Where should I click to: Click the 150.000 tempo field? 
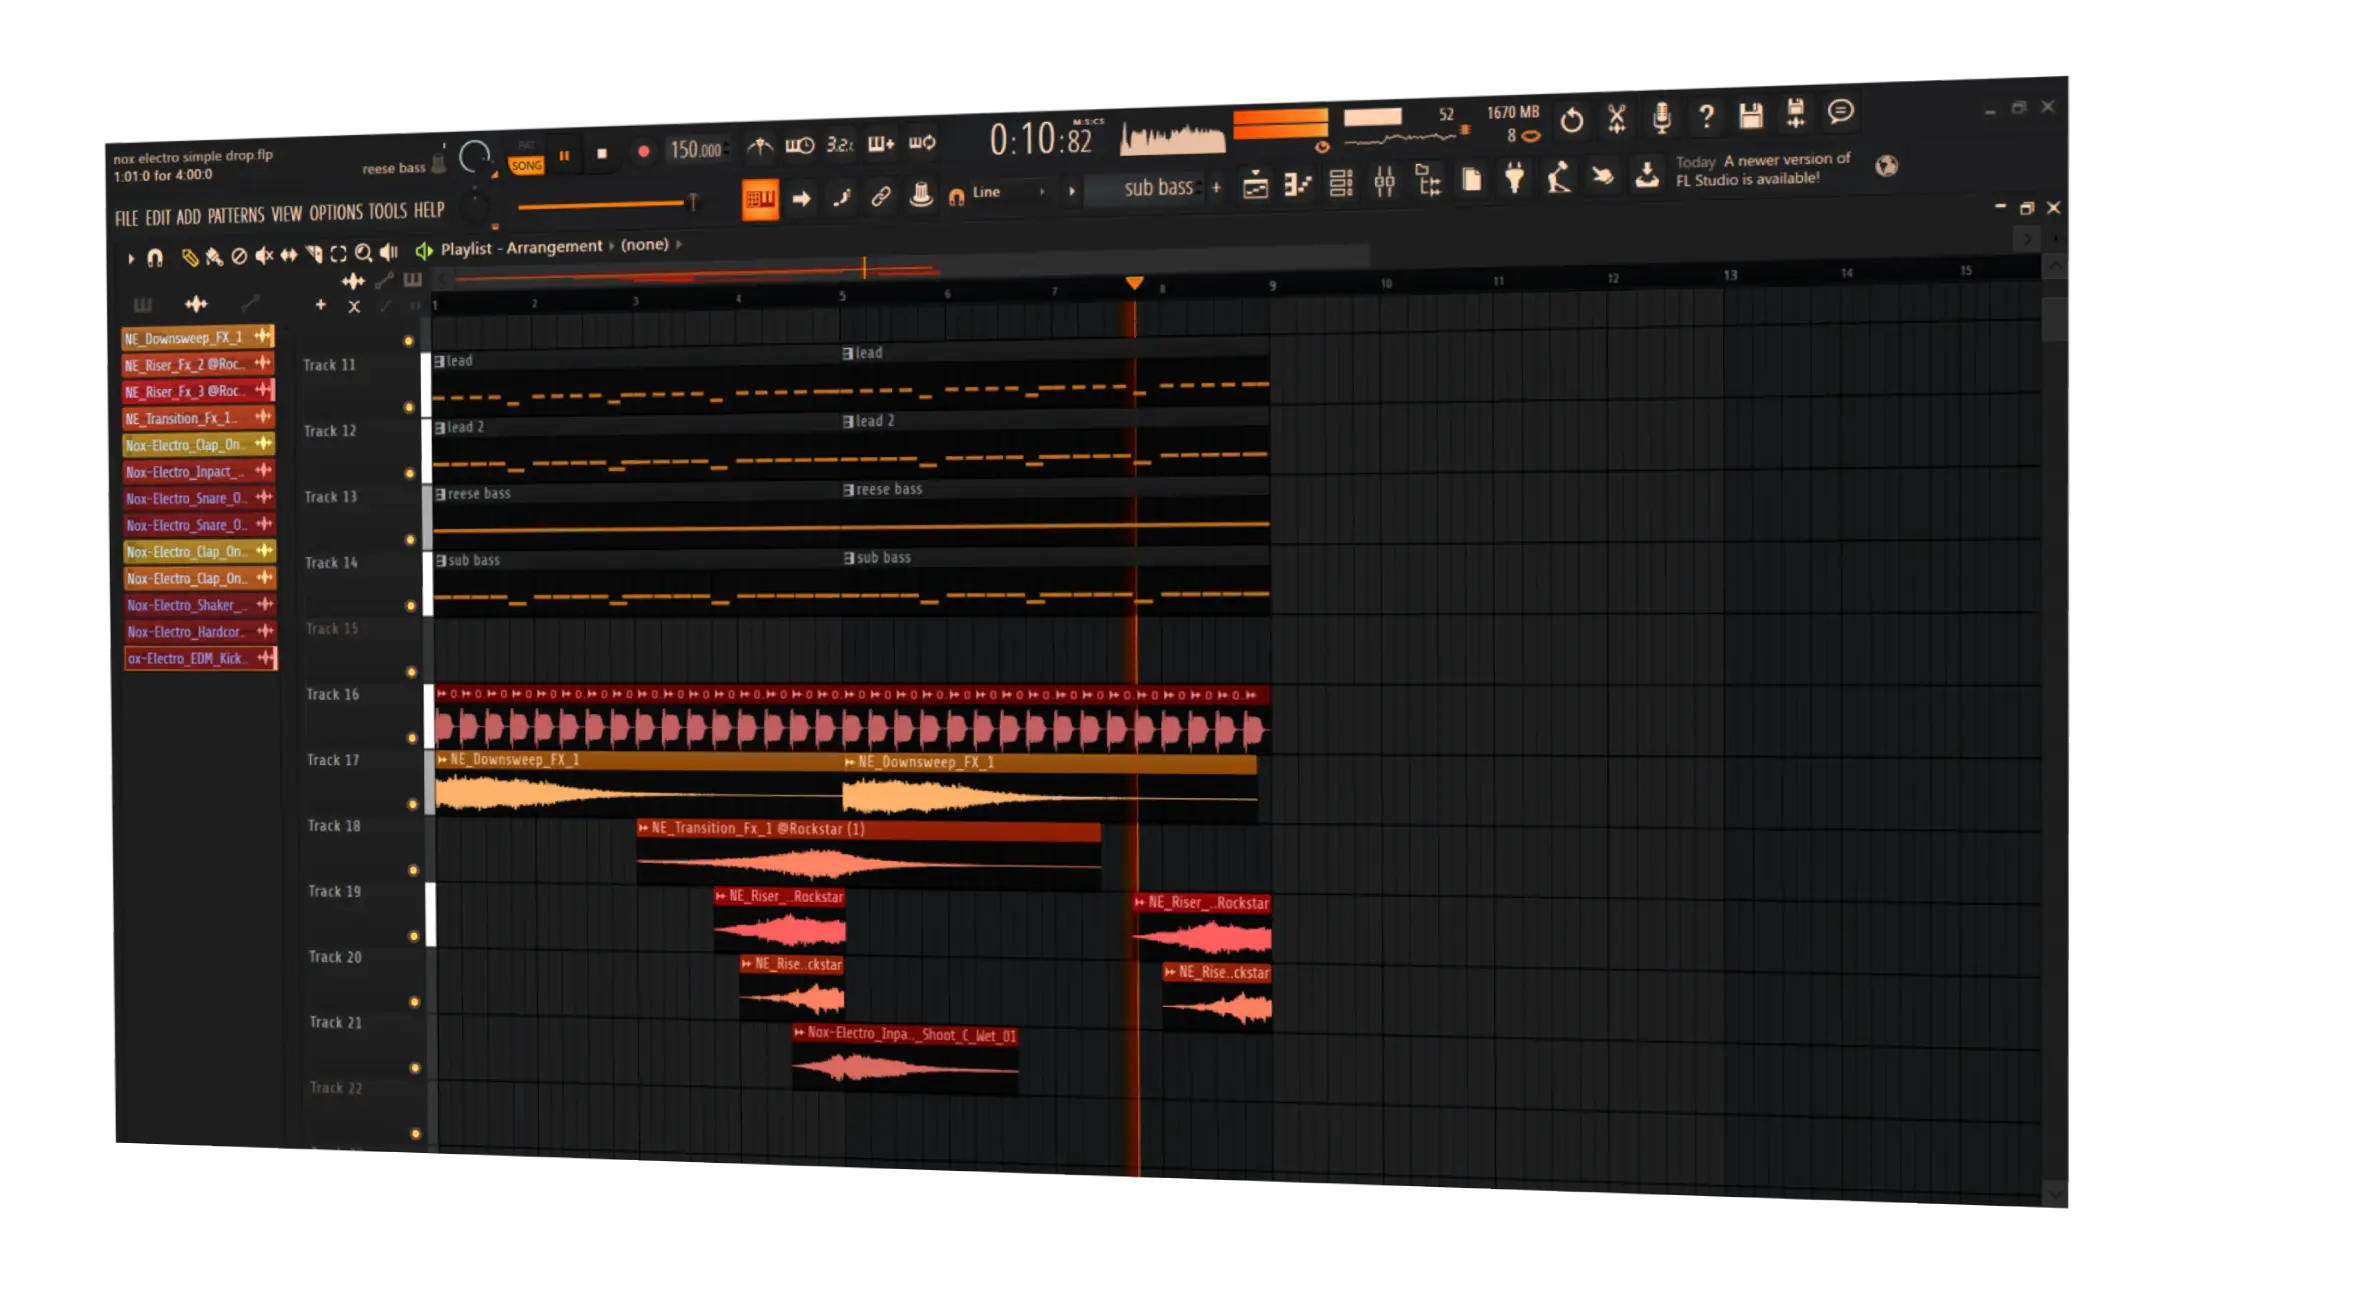click(697, 150)
